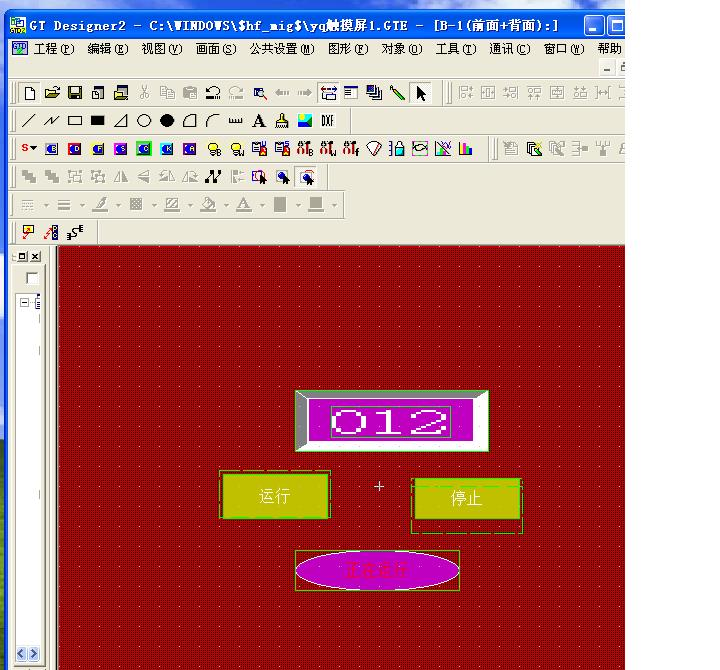Viewport: 720px width, 670px height.
Task: Select the 012 numeric display object
Action: 391,421
